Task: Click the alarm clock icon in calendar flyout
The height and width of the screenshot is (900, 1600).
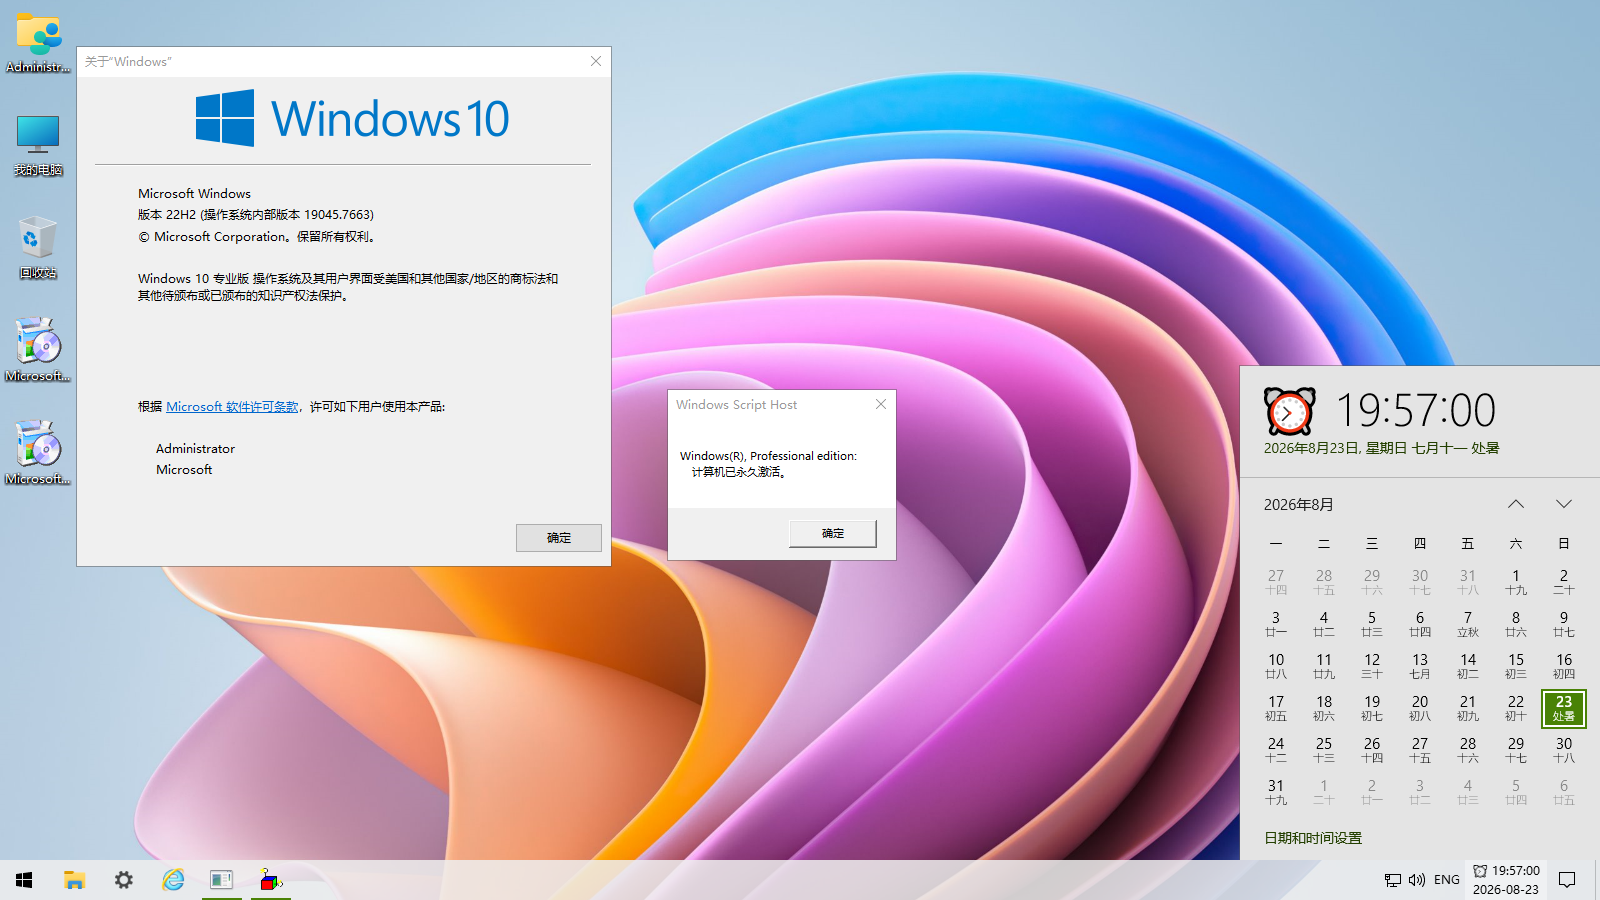Action: (x=1290, y=411)
